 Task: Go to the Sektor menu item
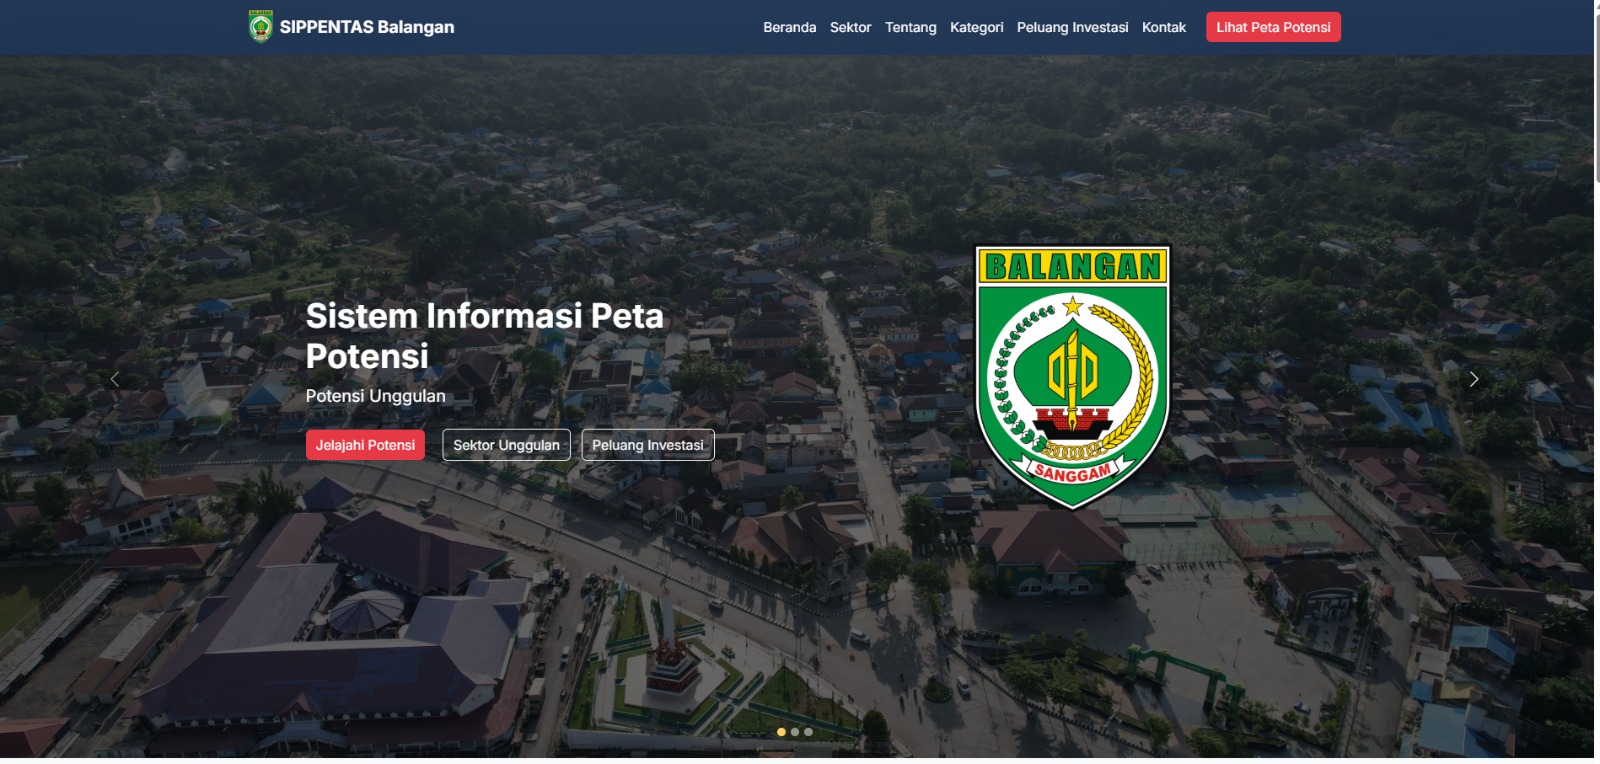(x=850, y=28)
